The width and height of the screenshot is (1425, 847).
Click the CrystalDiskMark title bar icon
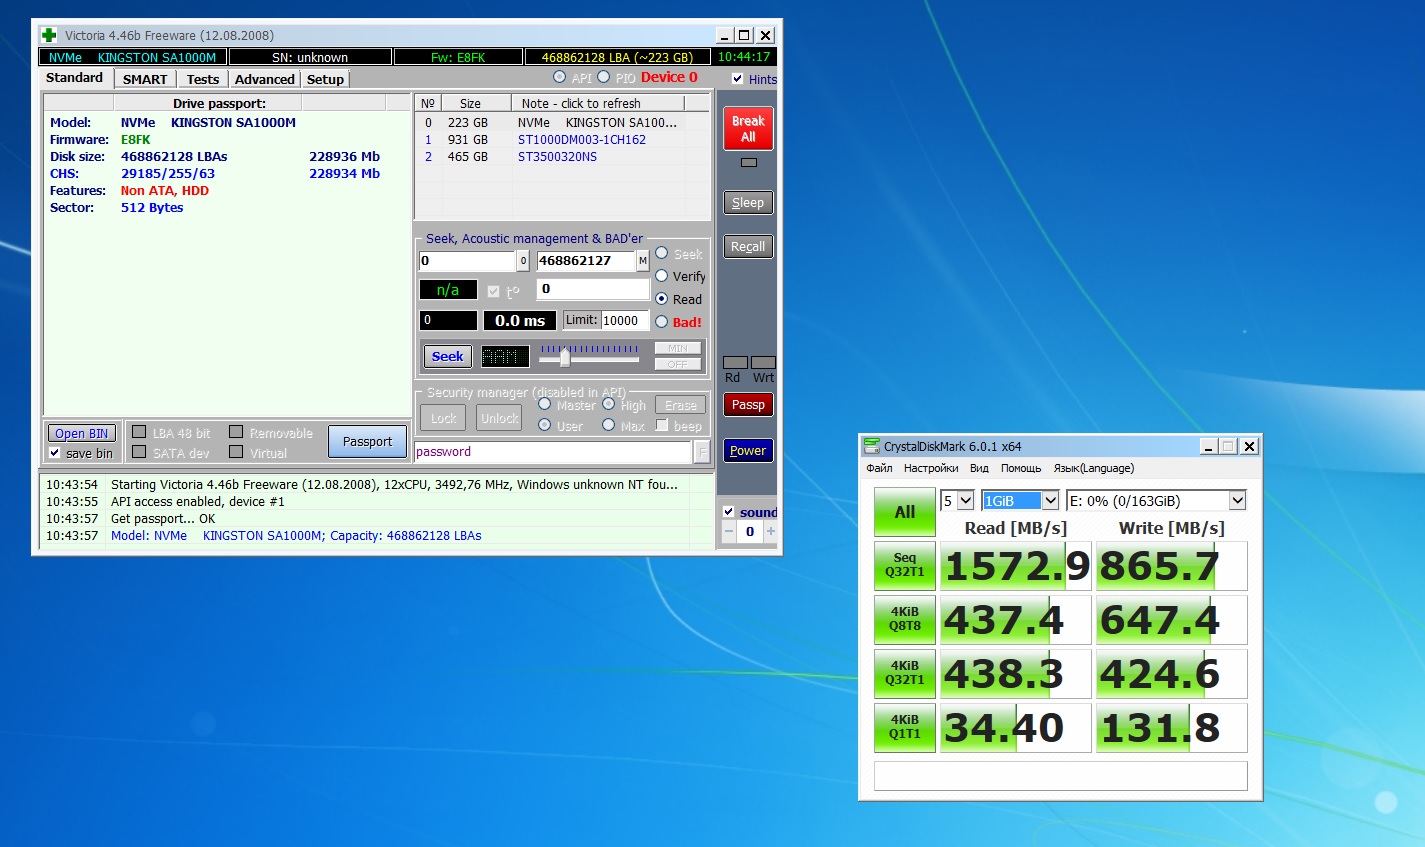point(871,446)
